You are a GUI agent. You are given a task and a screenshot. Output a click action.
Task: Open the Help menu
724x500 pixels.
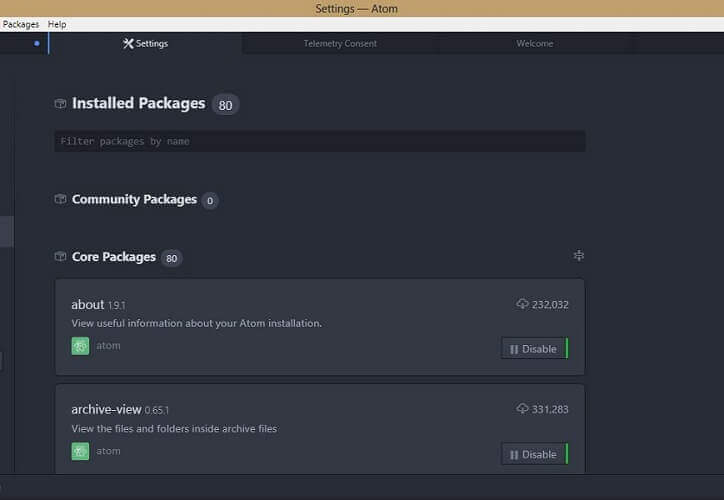57,24
